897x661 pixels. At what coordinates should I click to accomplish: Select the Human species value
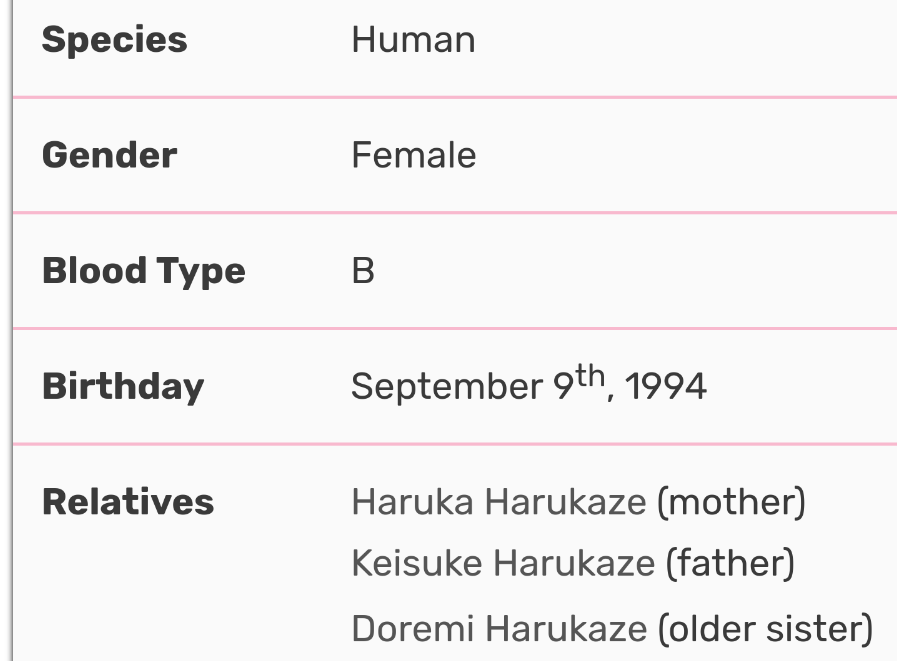(413, 40)
